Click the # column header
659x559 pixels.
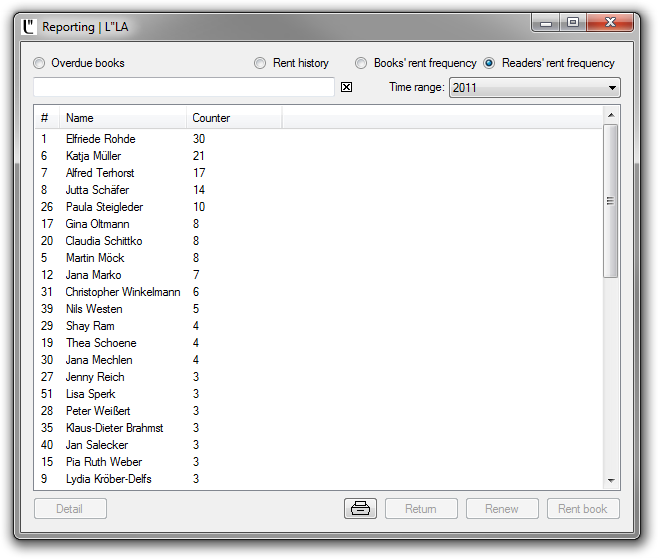tap(46, 118)
